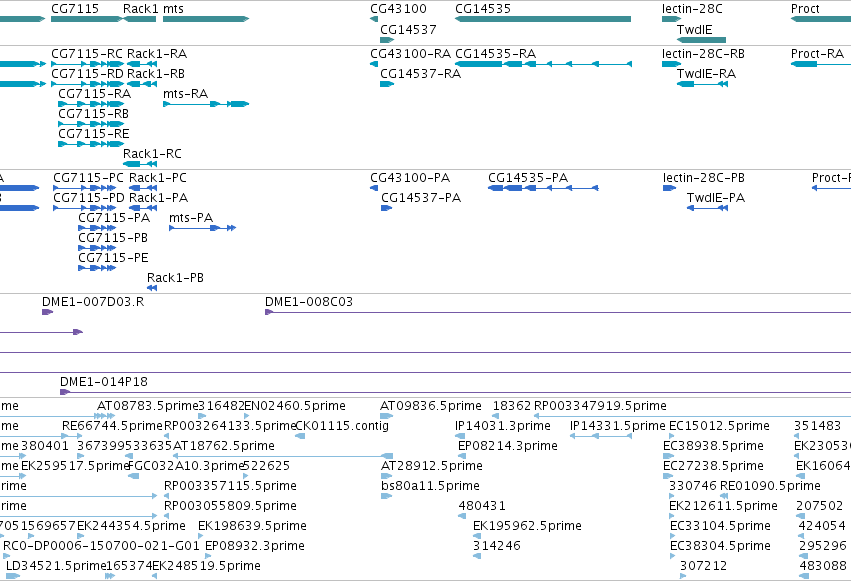Select the DME1-014P18 clone label
Screen dimensions: 851x581
click(x=104, y=382)
